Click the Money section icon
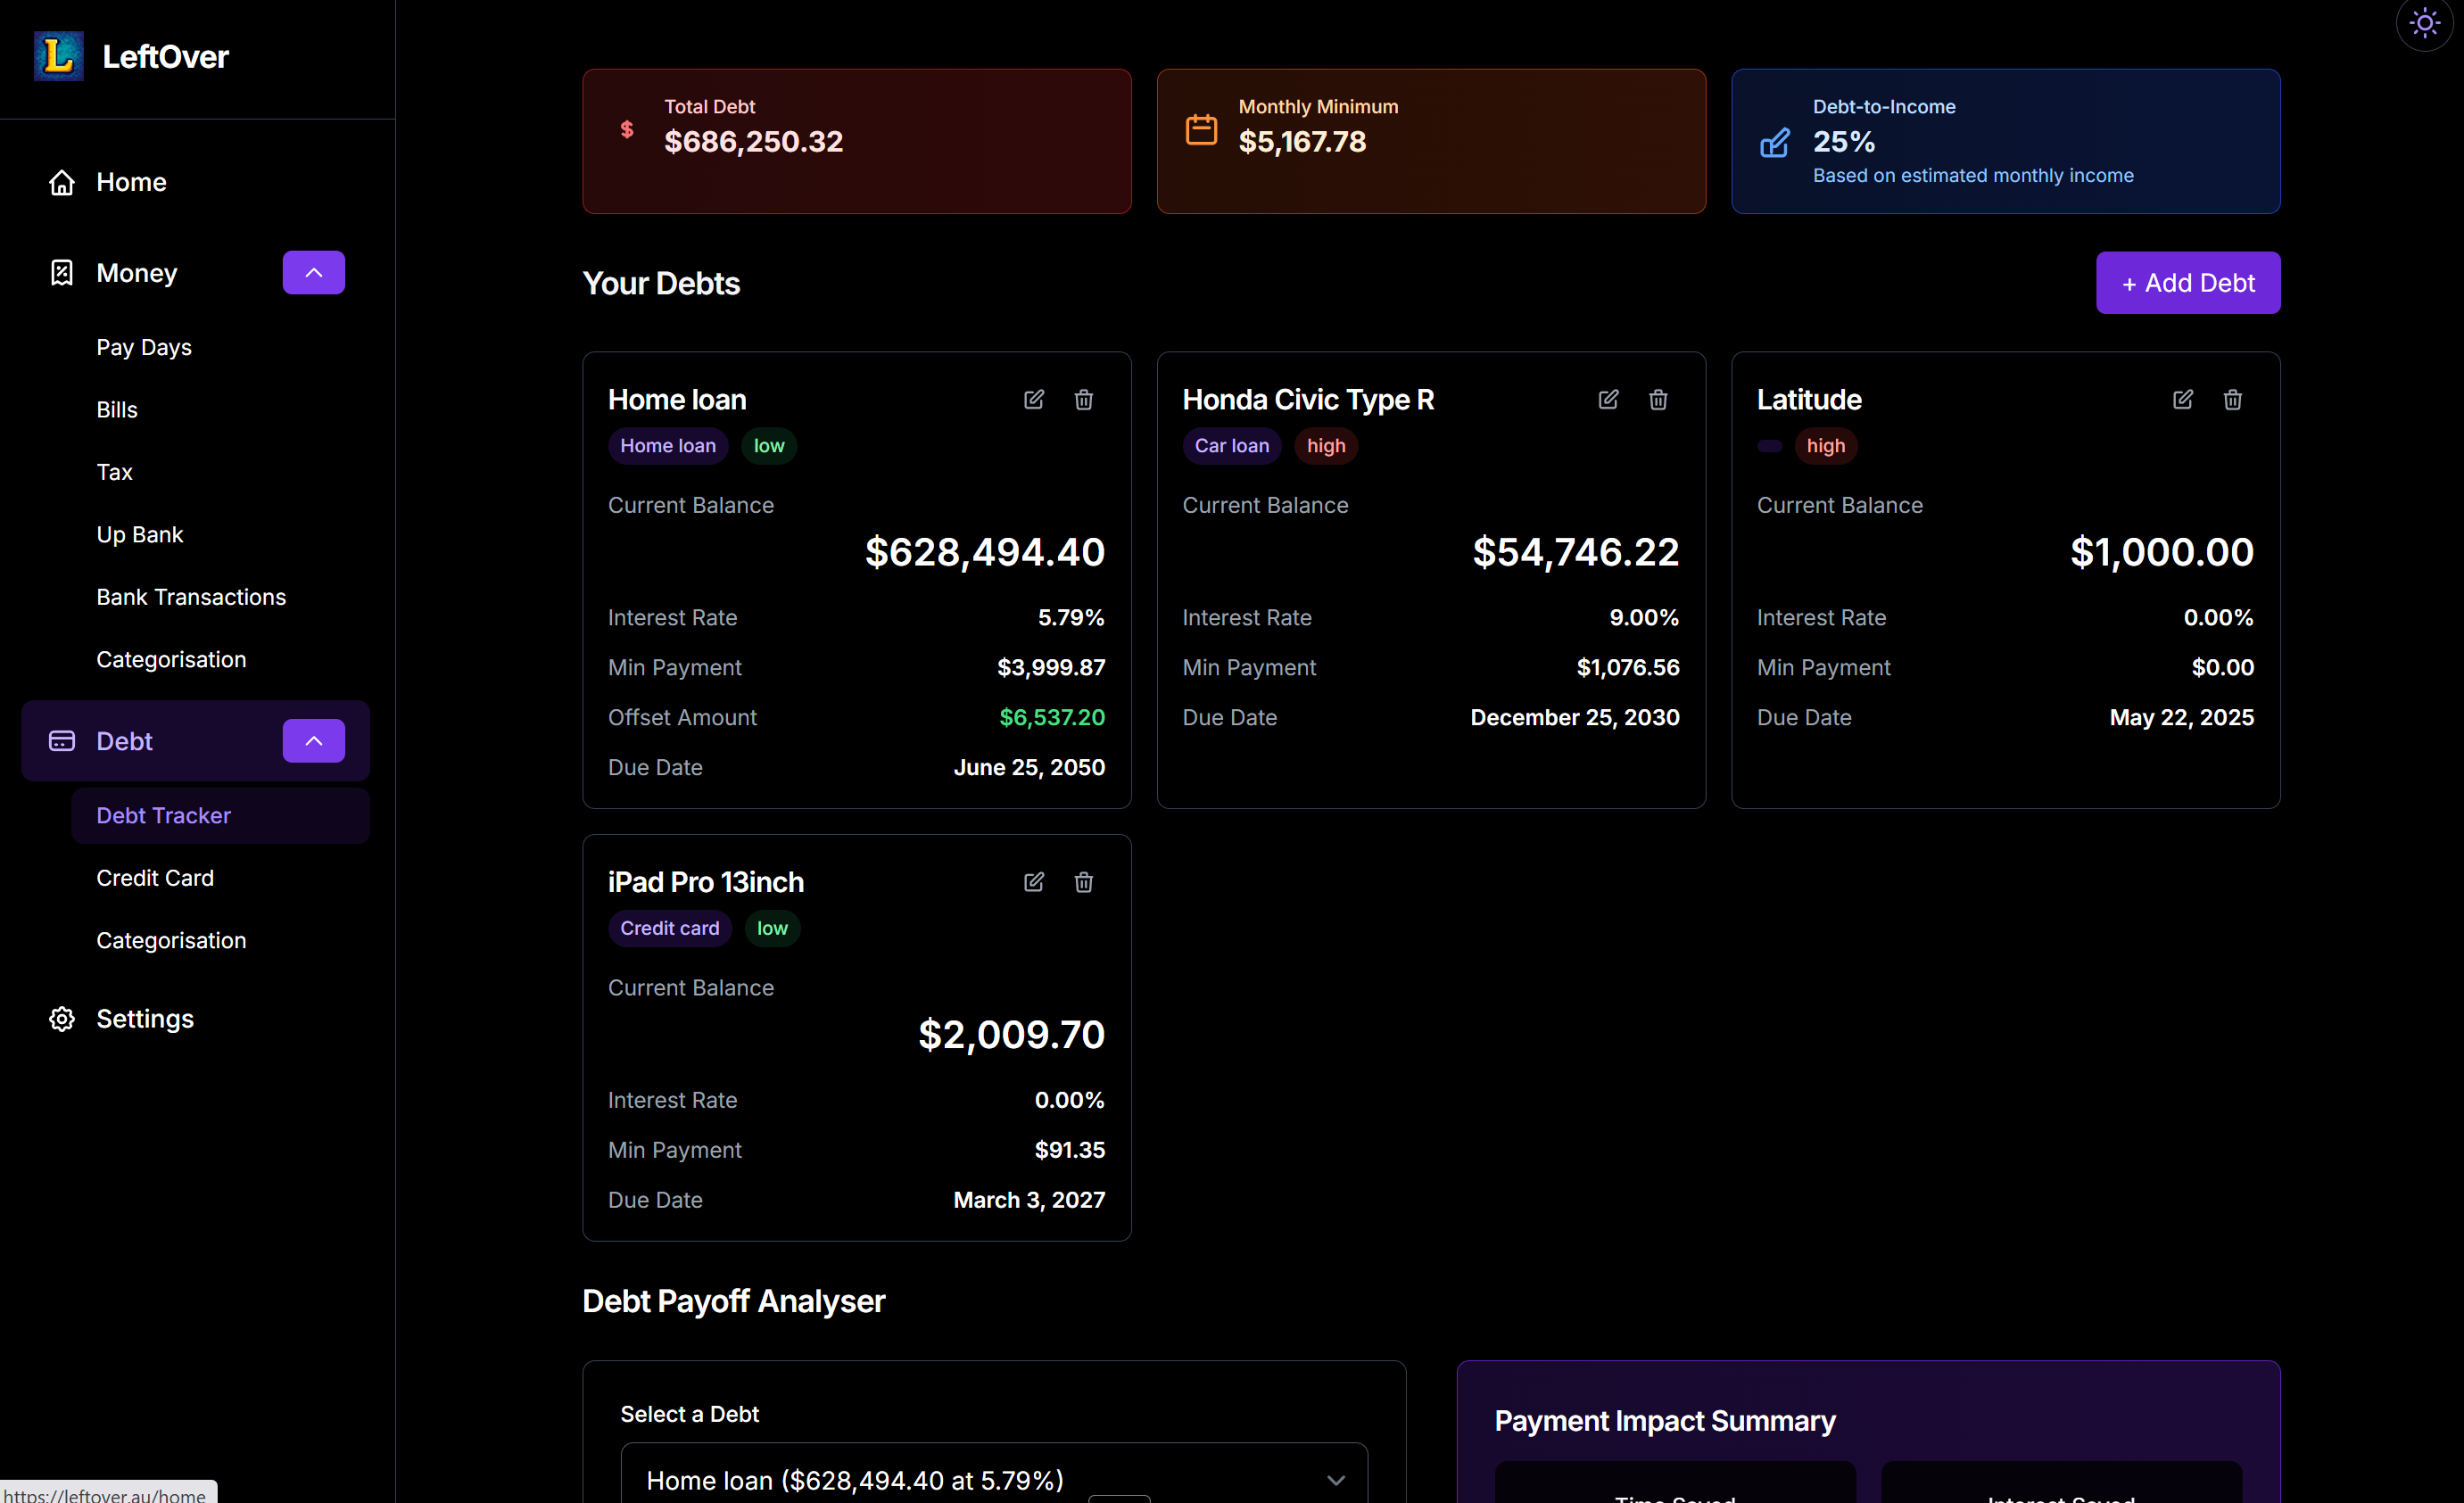 (x=61, y=272)
